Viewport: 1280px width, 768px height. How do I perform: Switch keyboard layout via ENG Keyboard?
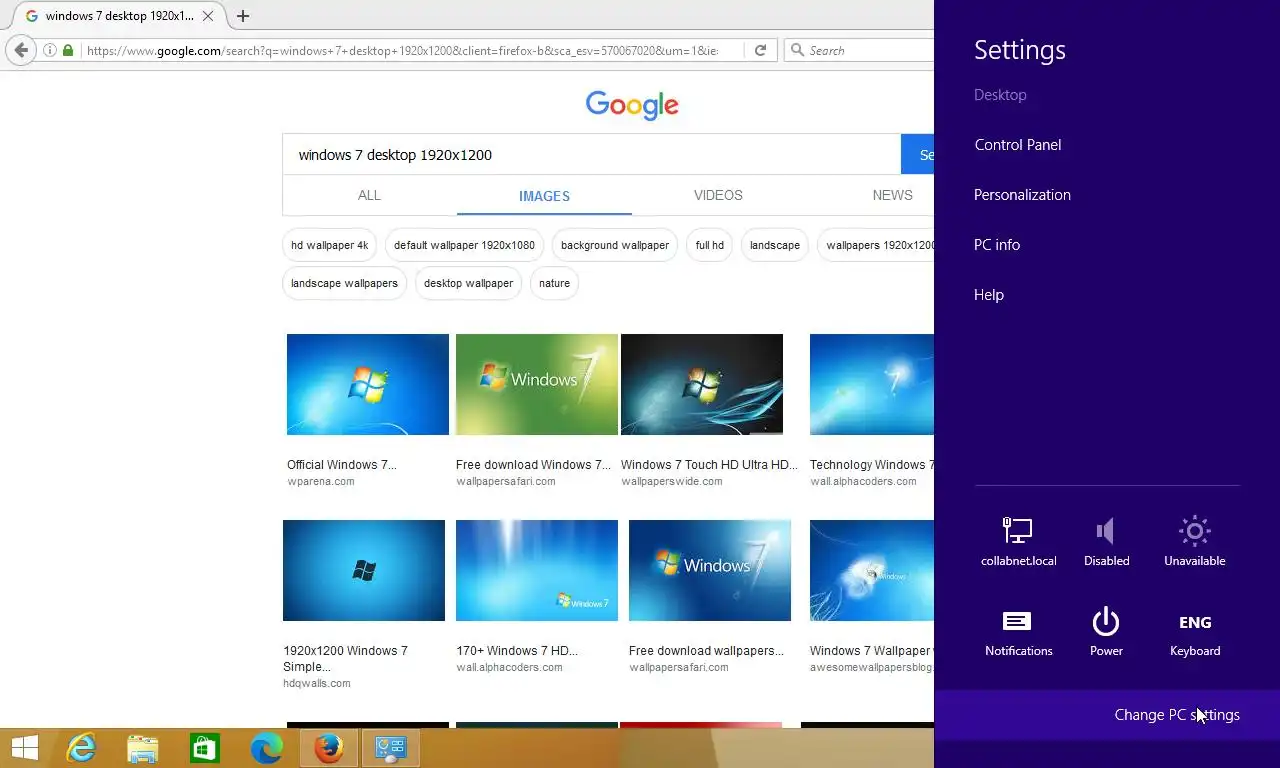click(x=1195, y=633)
